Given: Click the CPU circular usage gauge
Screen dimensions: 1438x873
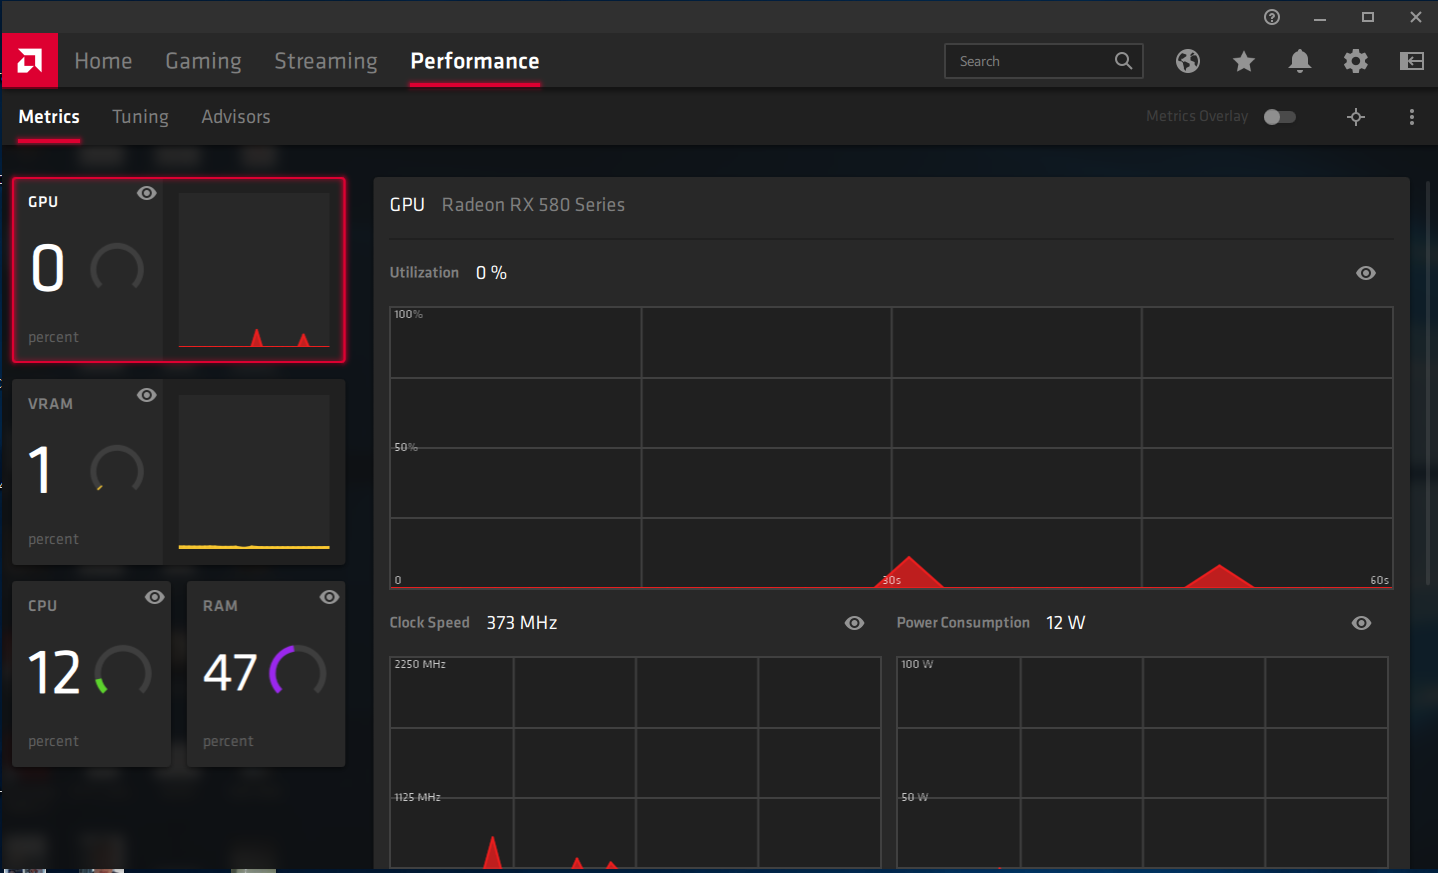Looking at the screenshot, I should pos(124,672).
